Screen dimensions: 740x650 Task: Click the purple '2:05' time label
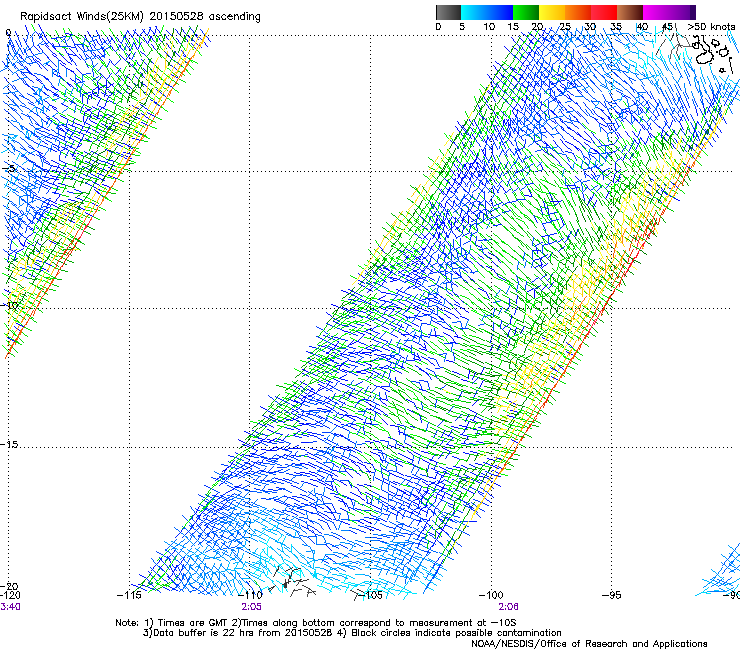[x=252, y=607]
